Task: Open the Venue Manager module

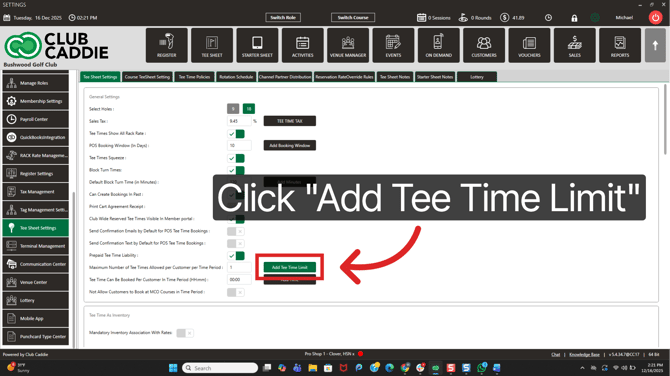Action: pyautogui.click(x=348, y=45)
